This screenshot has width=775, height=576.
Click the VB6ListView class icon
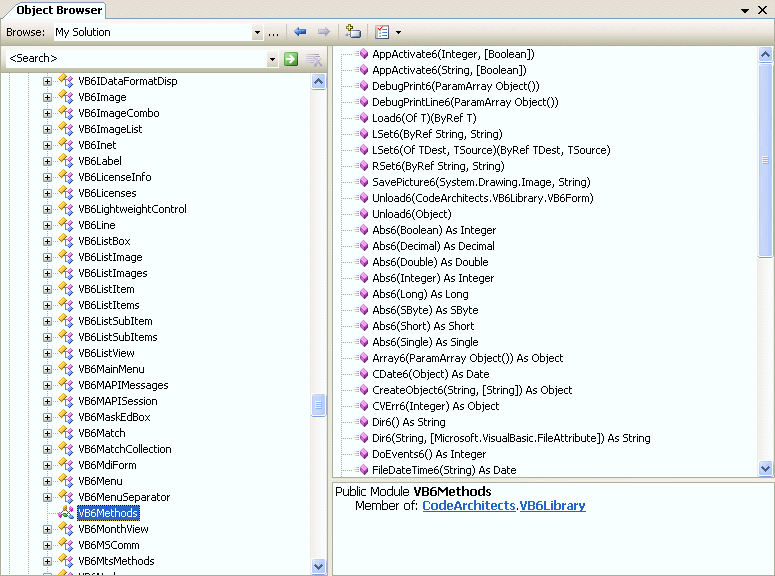[x=66, y=353]
